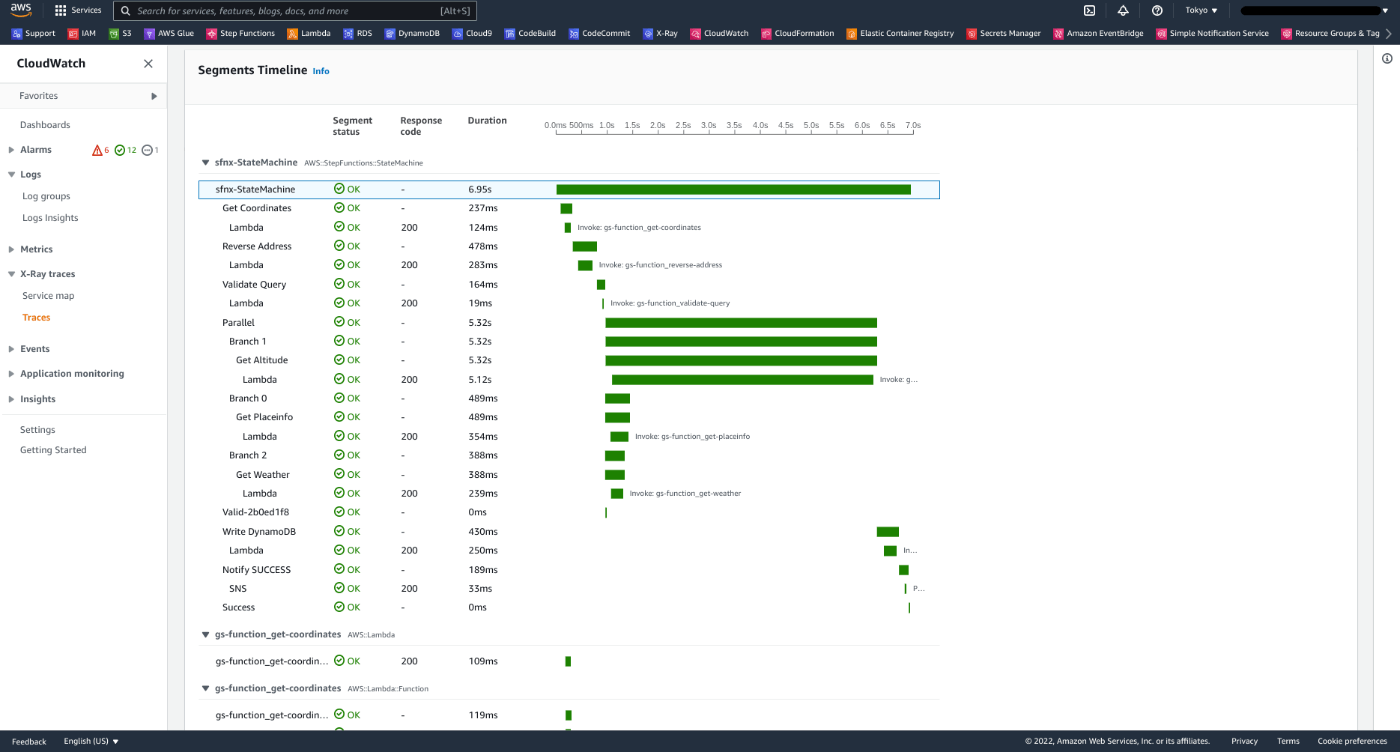
Task: Go to Dashboards in sidebar
Action: (x=45, y=125)
